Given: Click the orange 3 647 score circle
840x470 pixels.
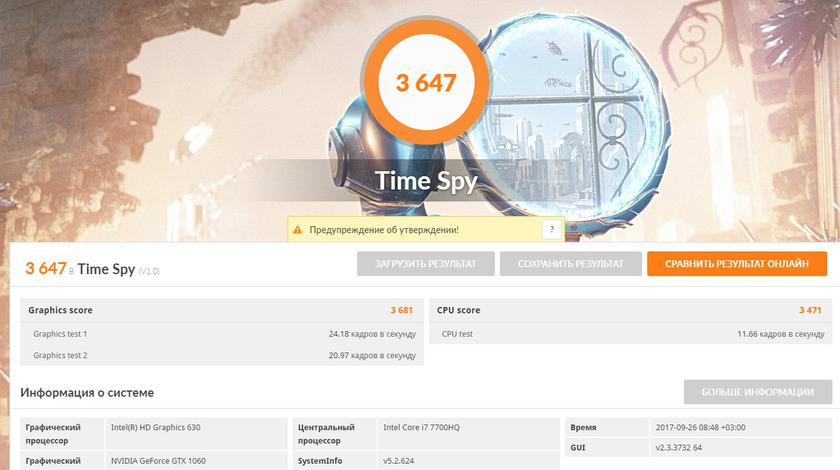Looking at the screenshot, I should tap(426, 83).
